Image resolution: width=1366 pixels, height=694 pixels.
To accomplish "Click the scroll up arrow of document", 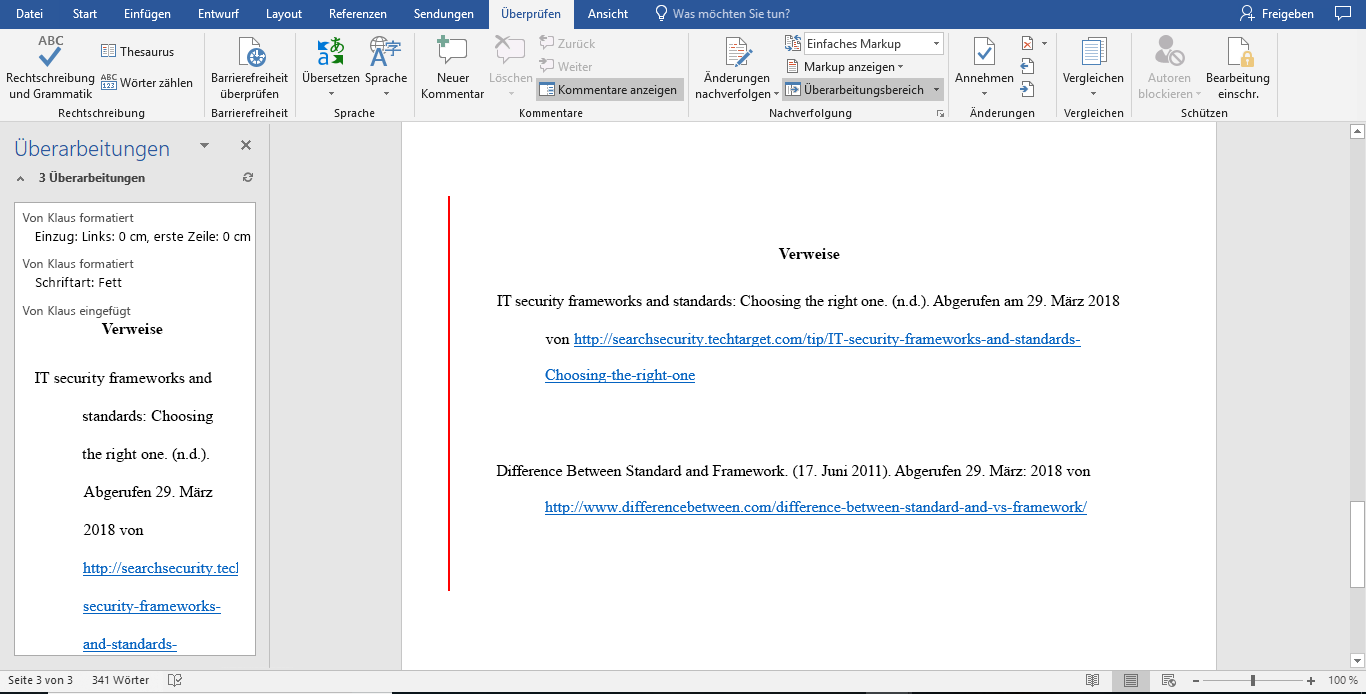I will [1357, 131].
